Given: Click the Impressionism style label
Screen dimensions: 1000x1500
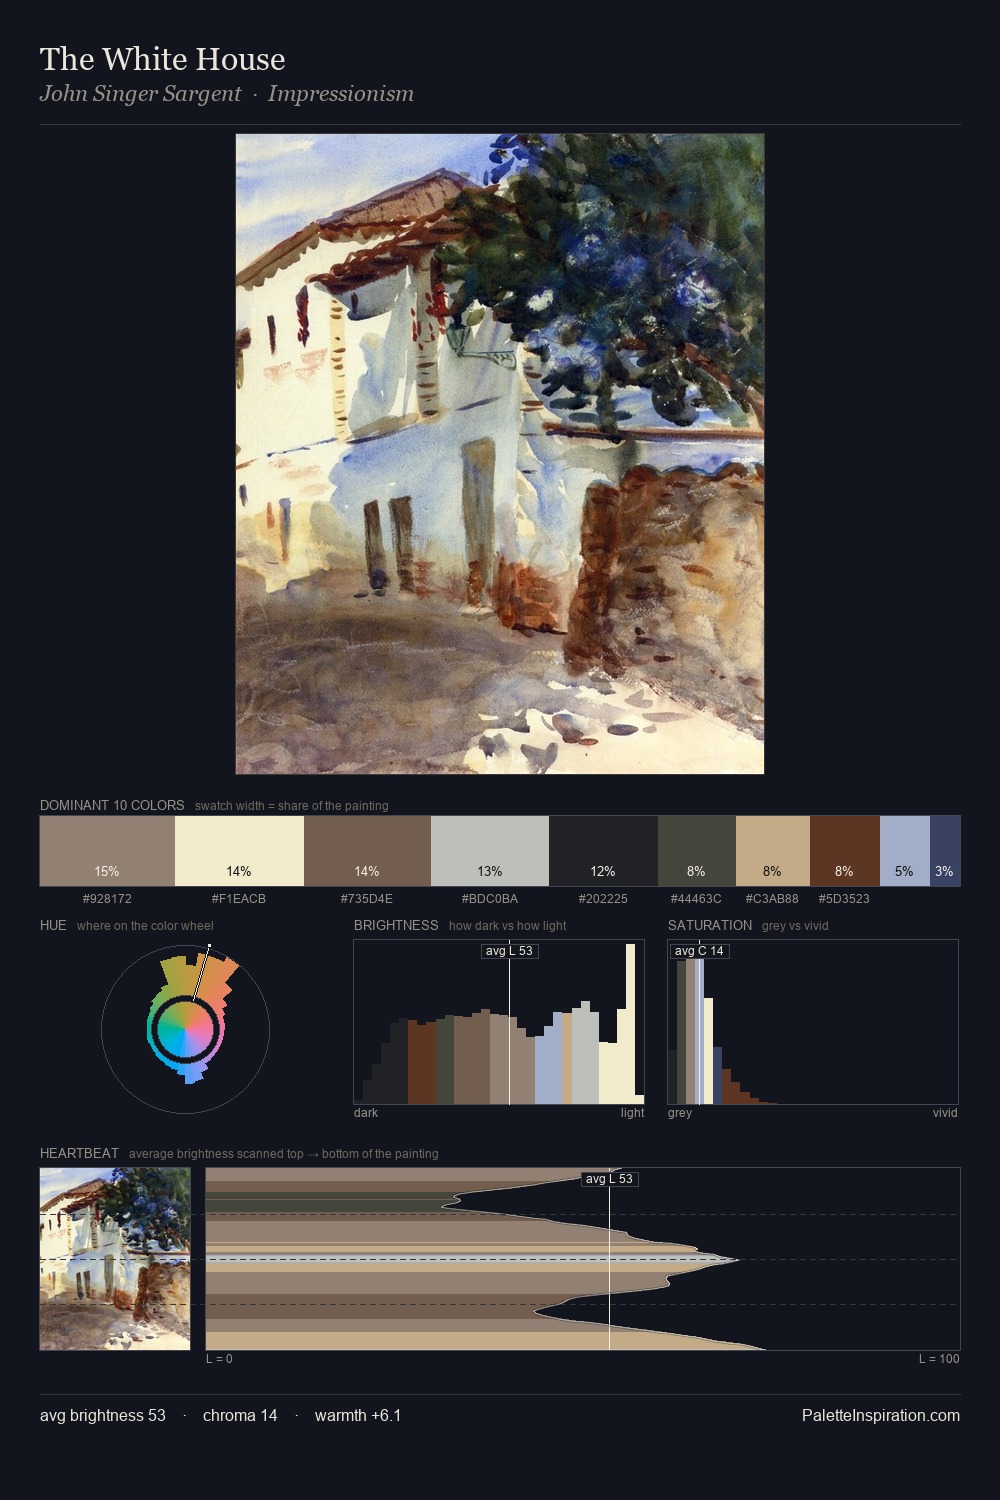Looking at the screenshot, I should point(341,94).
